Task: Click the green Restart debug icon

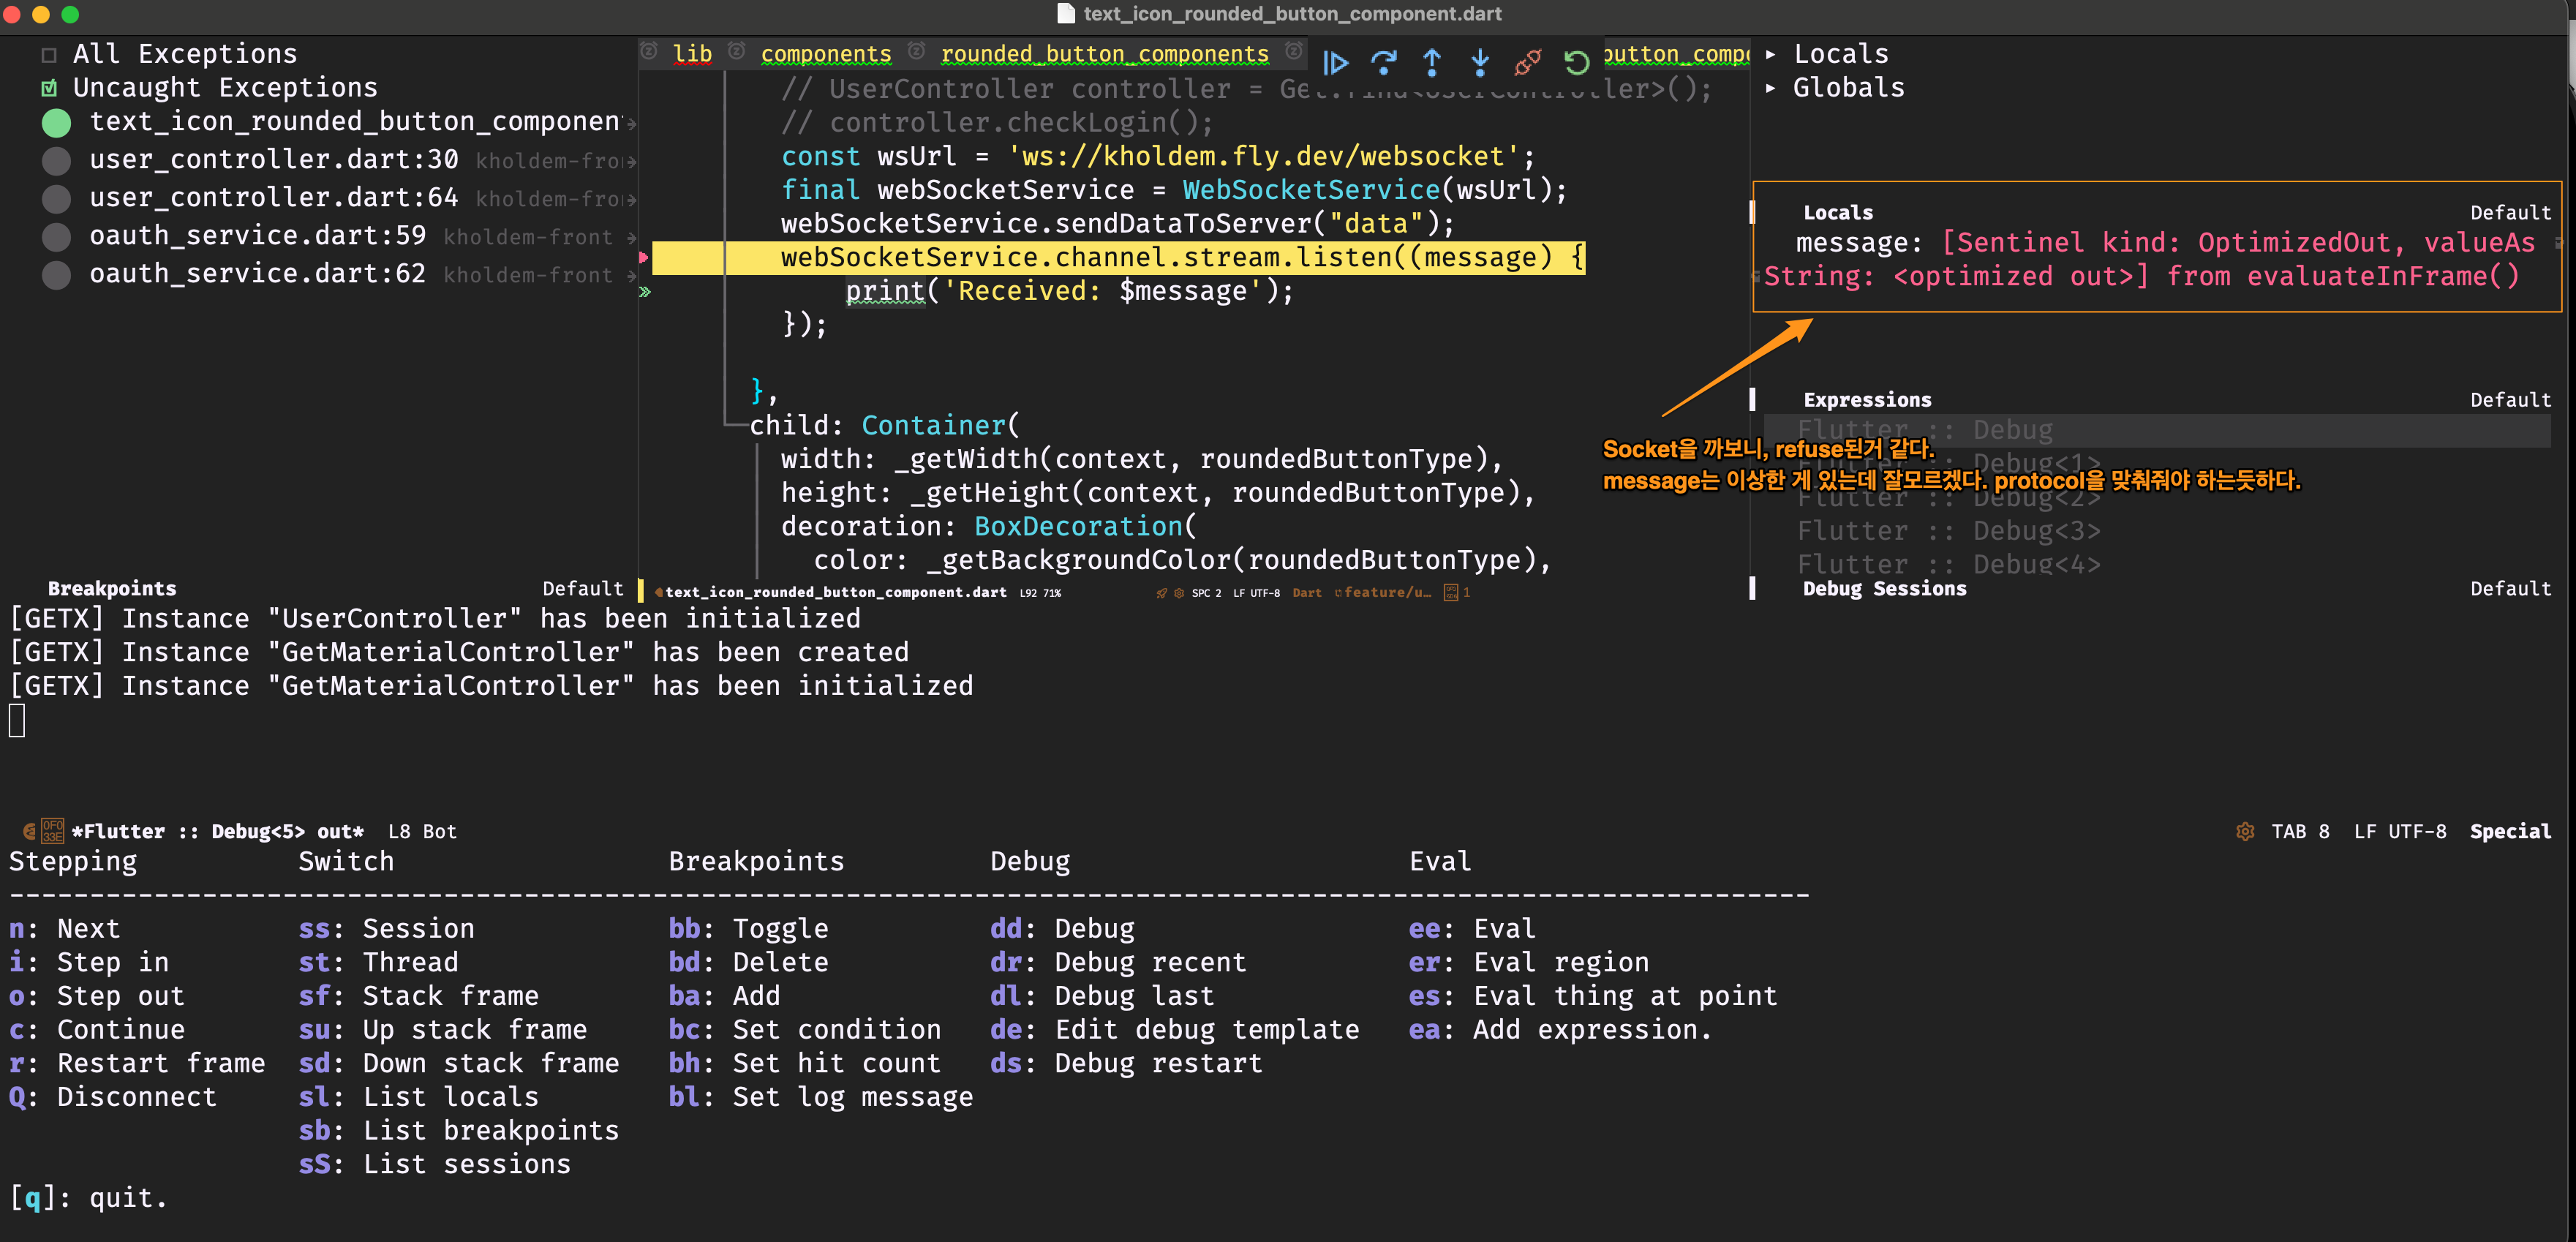Action: 1576,63
